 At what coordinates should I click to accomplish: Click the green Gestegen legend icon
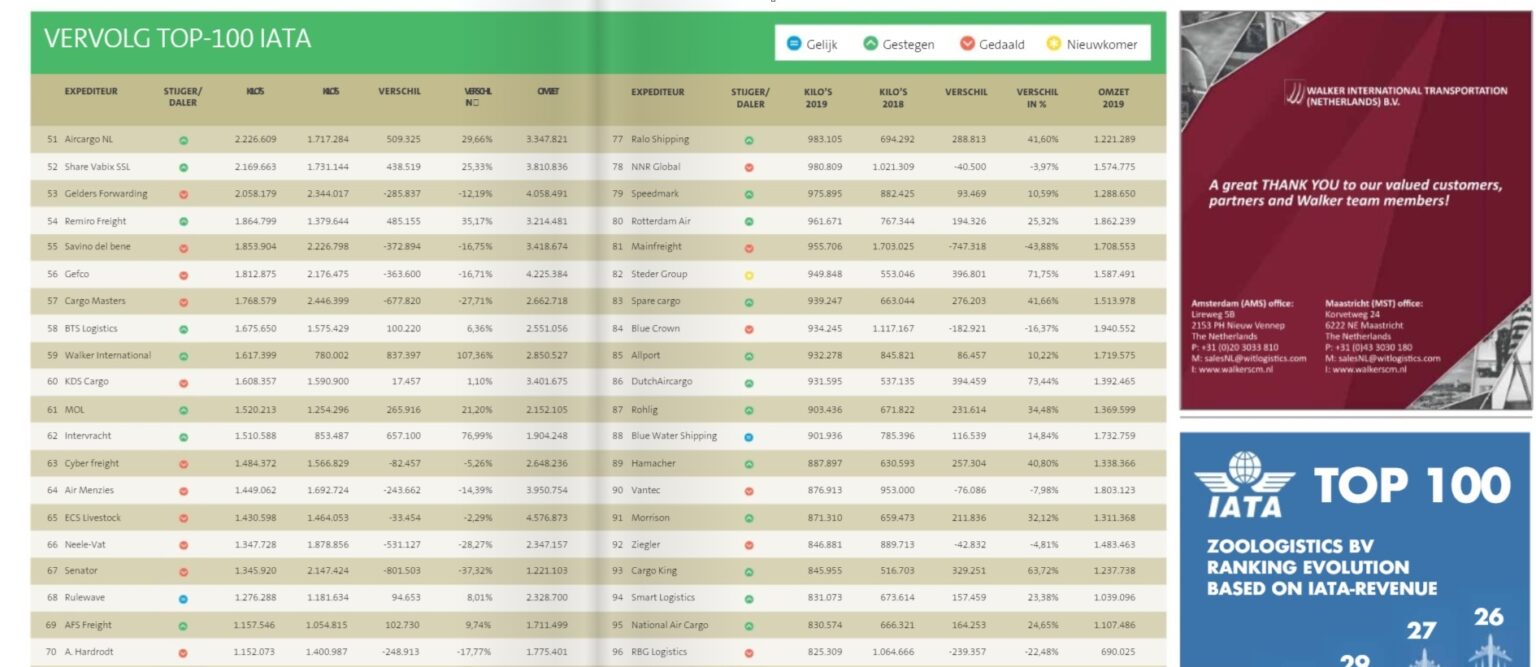click(x=870, y=44)
